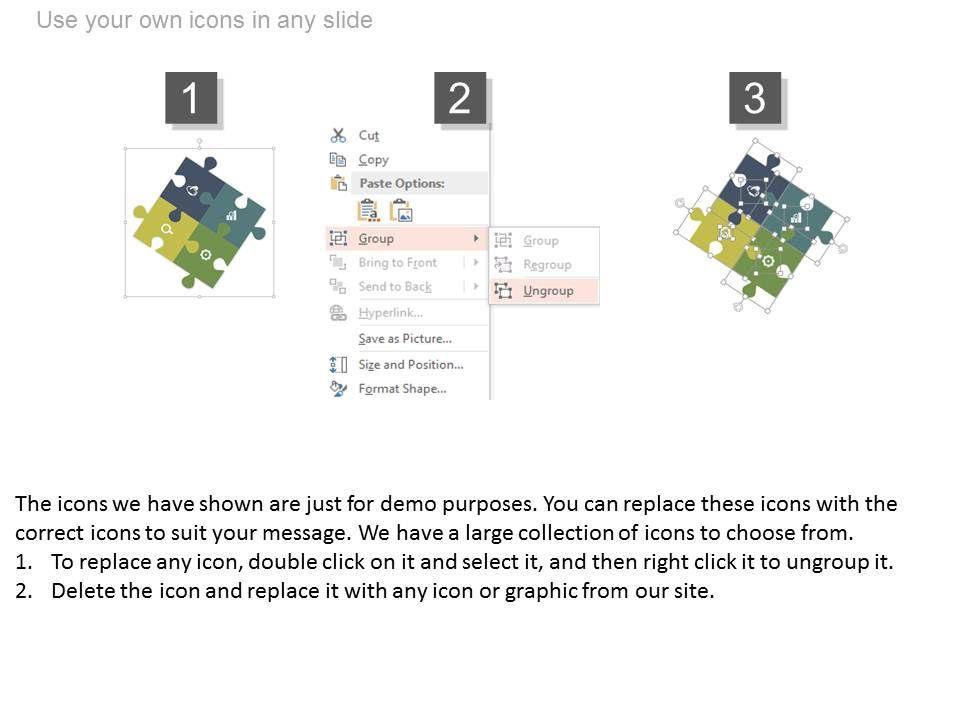Image resolution: width=960 pixels, height=720 pixels.
Task: Click the gear icon on green puzzle piece
Action: 206,254
